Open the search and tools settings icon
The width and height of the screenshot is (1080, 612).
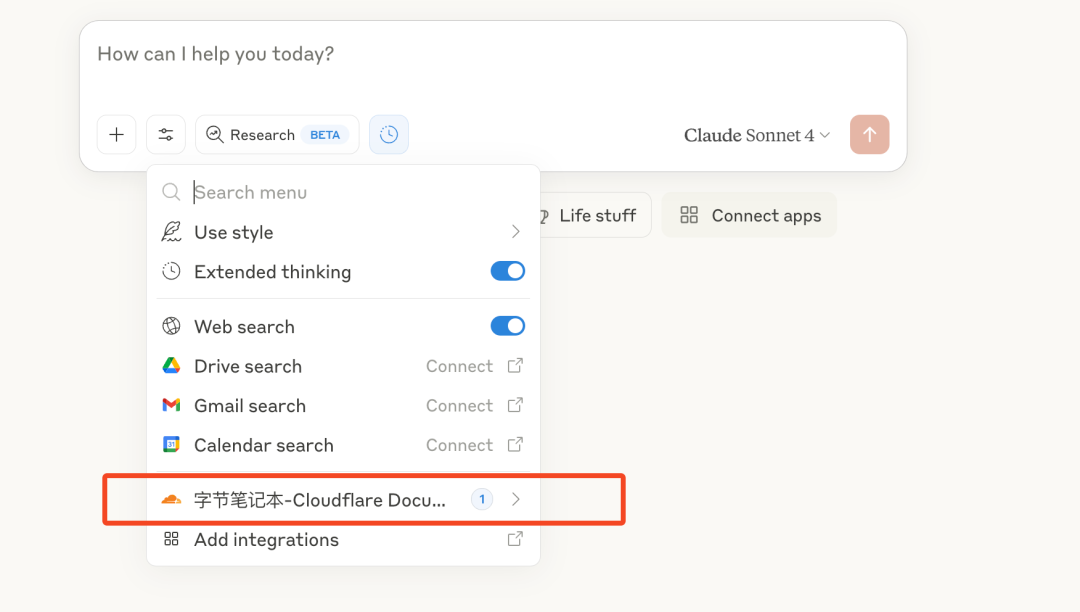[x=166, y=135]
